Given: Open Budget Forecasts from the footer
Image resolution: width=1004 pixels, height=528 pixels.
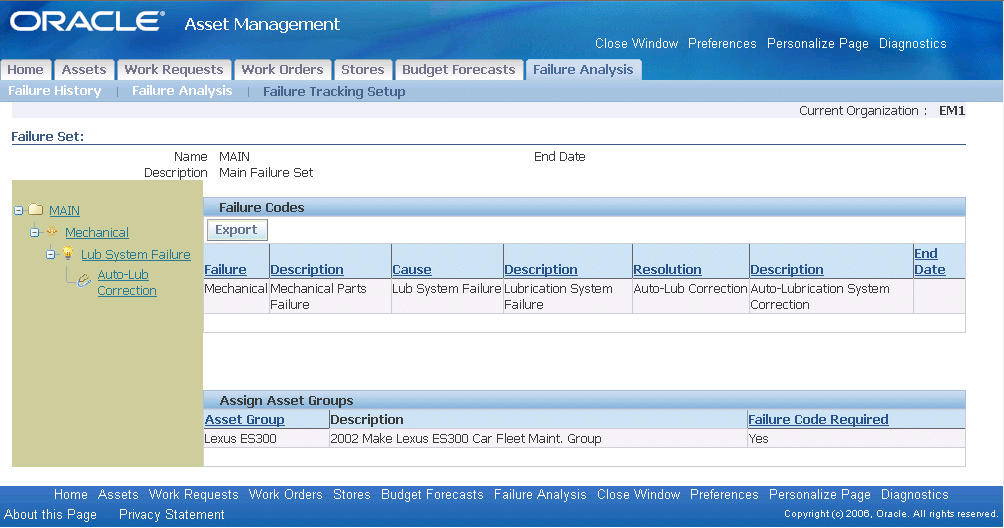Looking at the screenshot, I should tap(432, 494).
